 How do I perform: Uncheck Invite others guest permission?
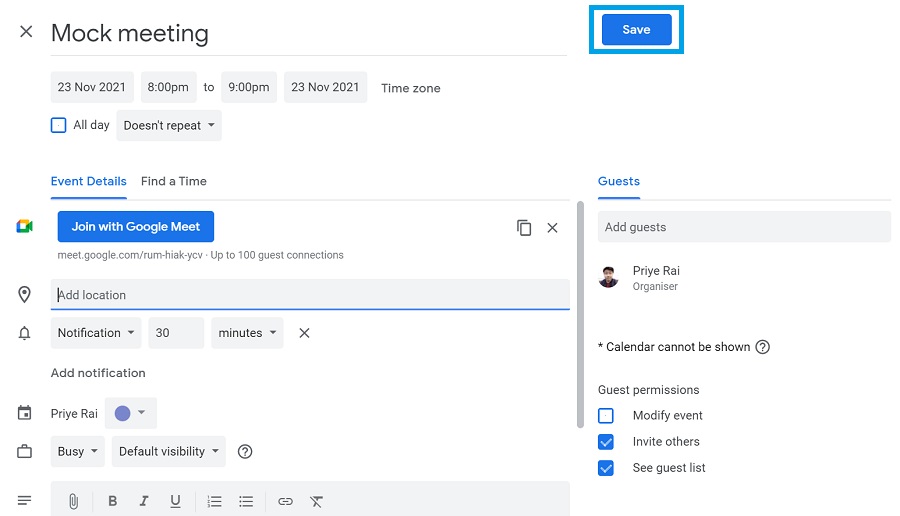point(606,442)
